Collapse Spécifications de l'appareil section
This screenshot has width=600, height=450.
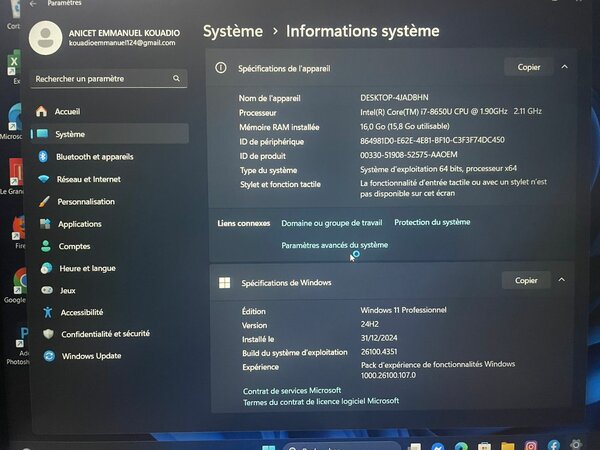(564, 67)
